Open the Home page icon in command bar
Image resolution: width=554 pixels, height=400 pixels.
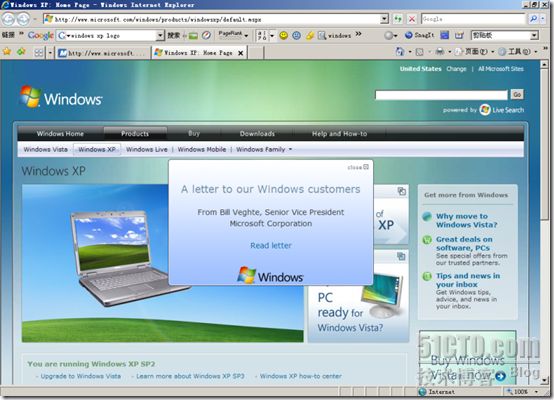pos(399,52)
